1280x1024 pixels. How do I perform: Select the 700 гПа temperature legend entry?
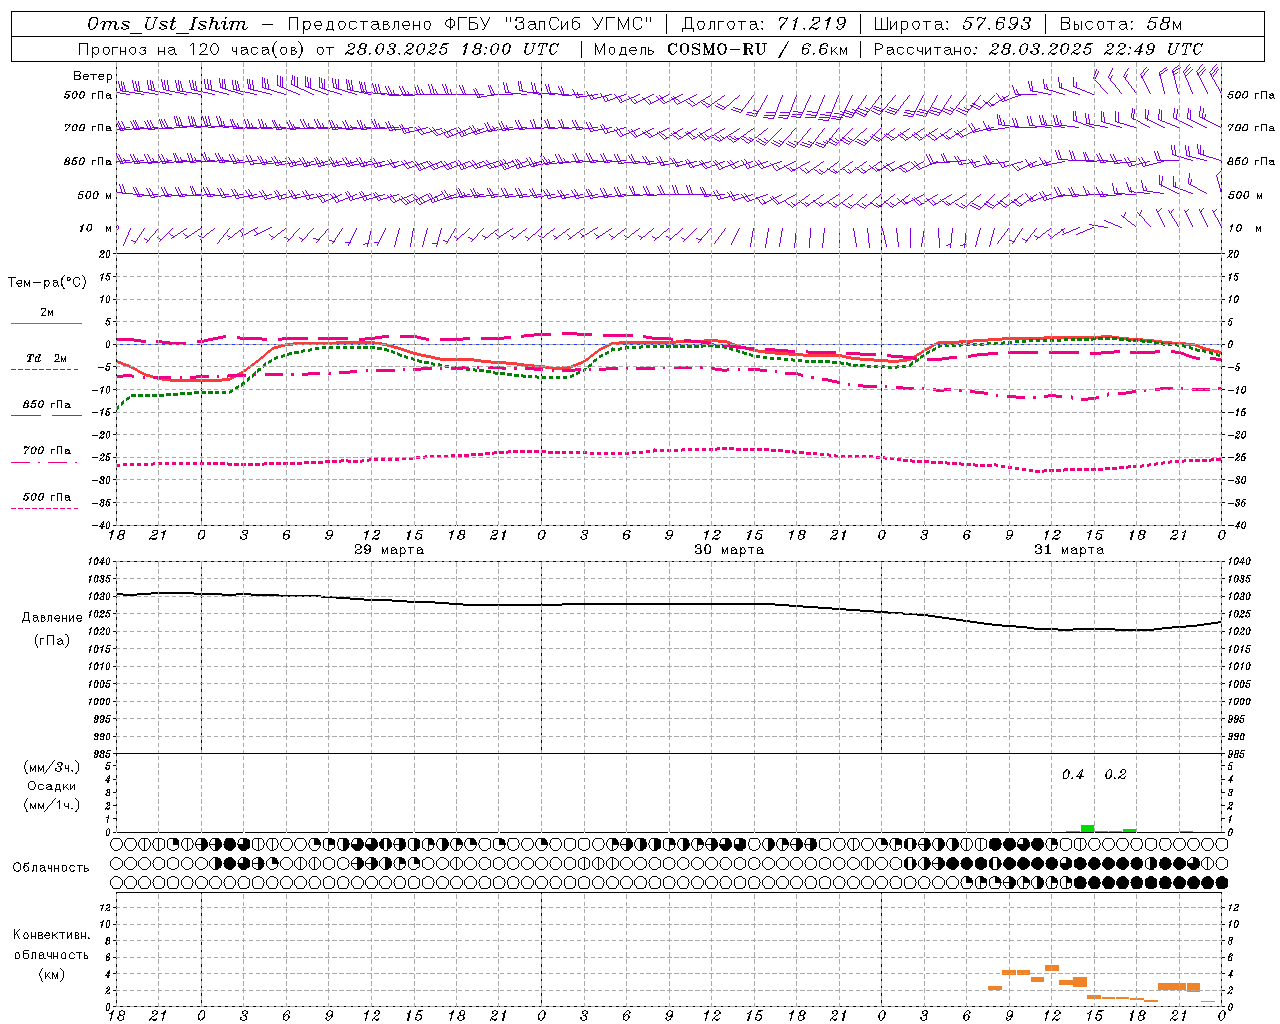[x=47, y=451]
